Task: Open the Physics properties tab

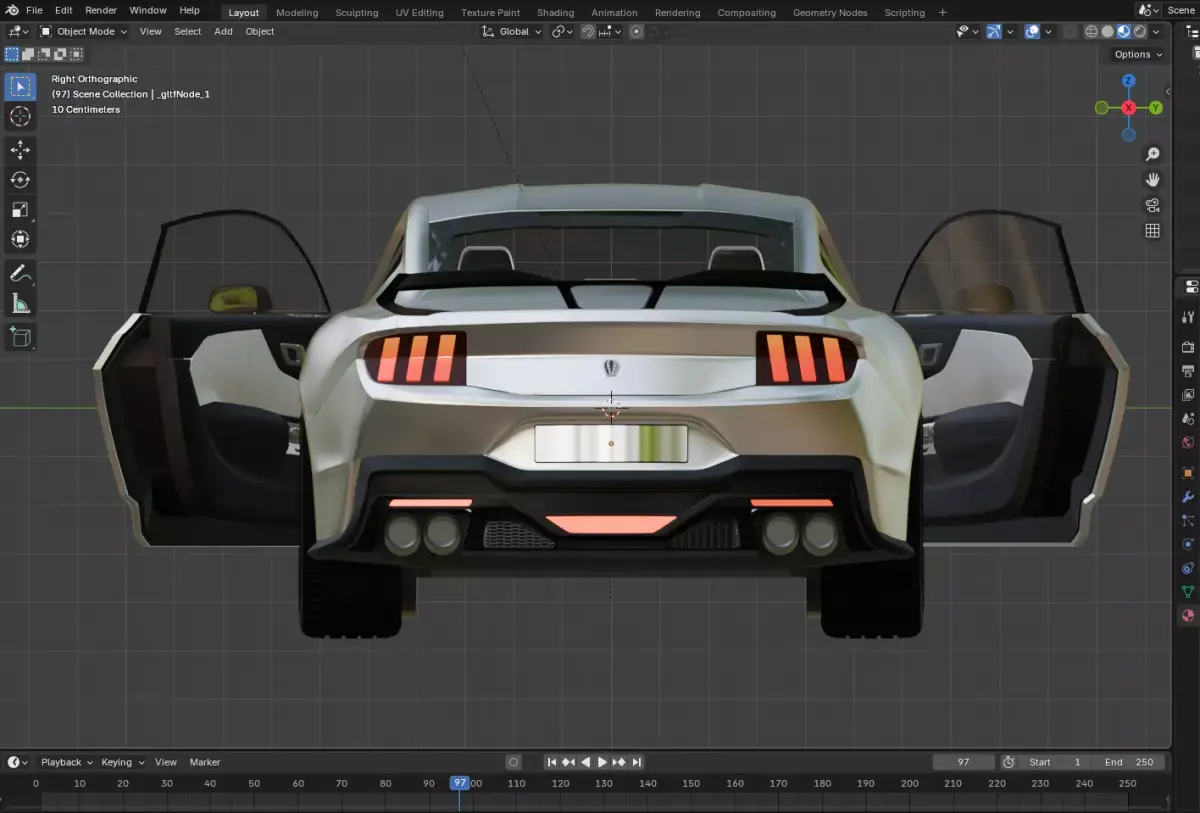Action: point(1188,545)
